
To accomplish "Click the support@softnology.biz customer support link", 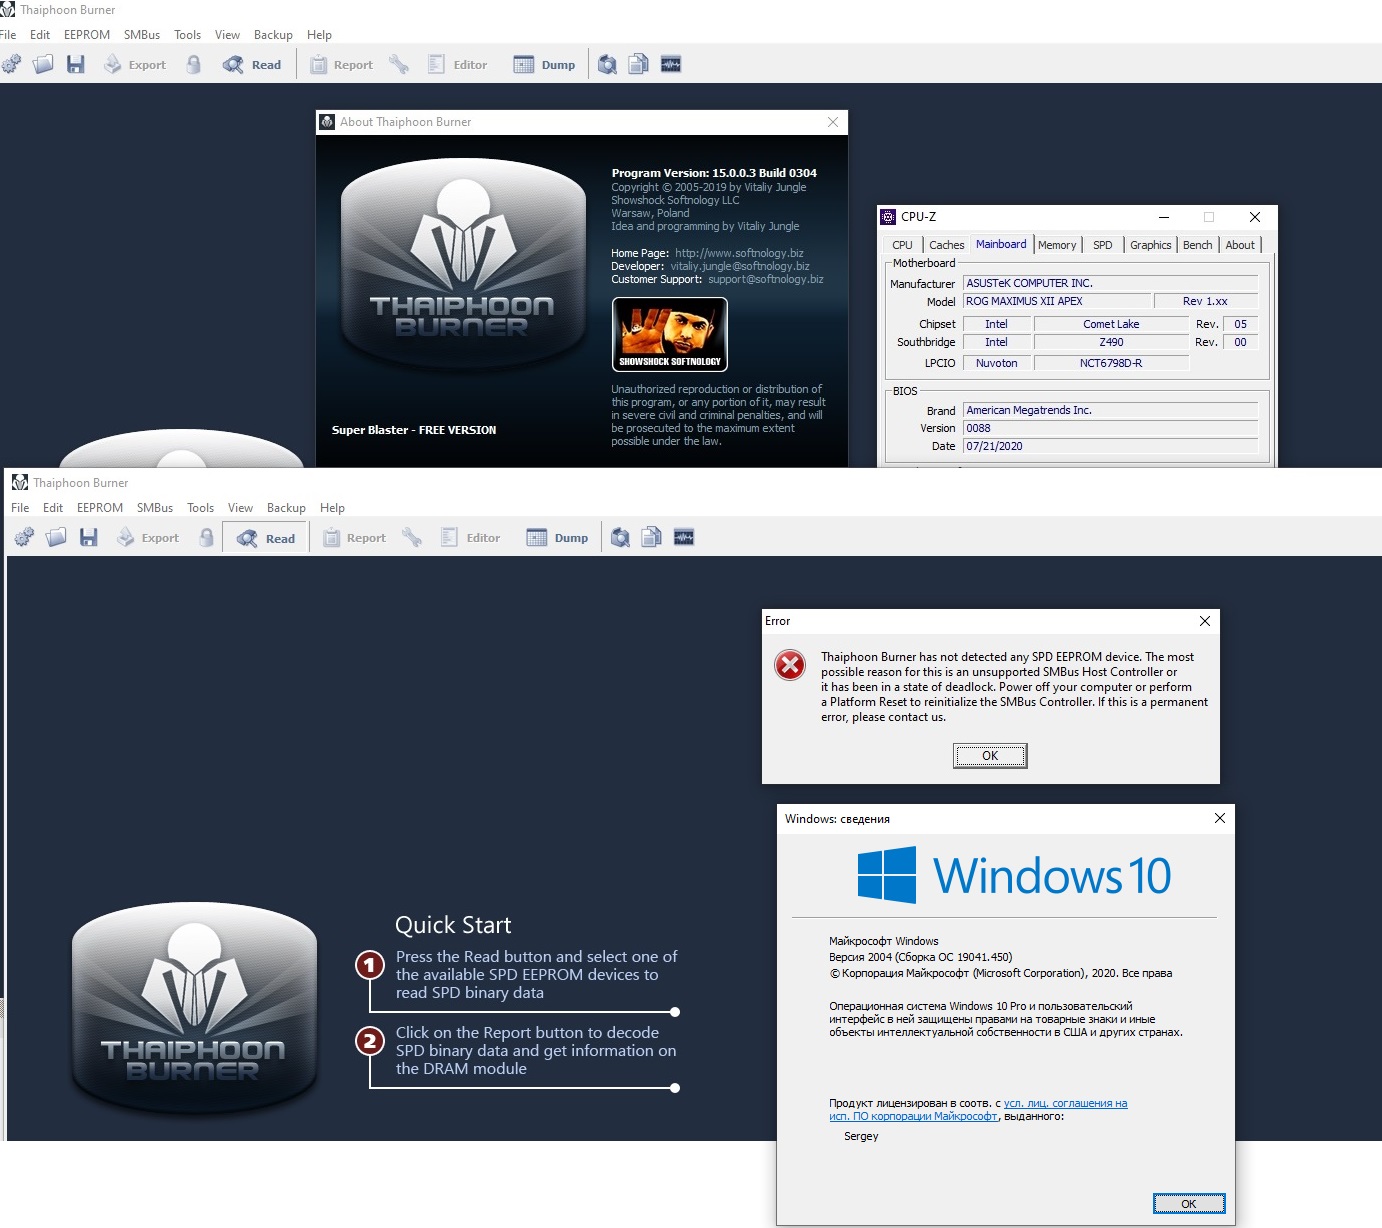I will 766,279.
